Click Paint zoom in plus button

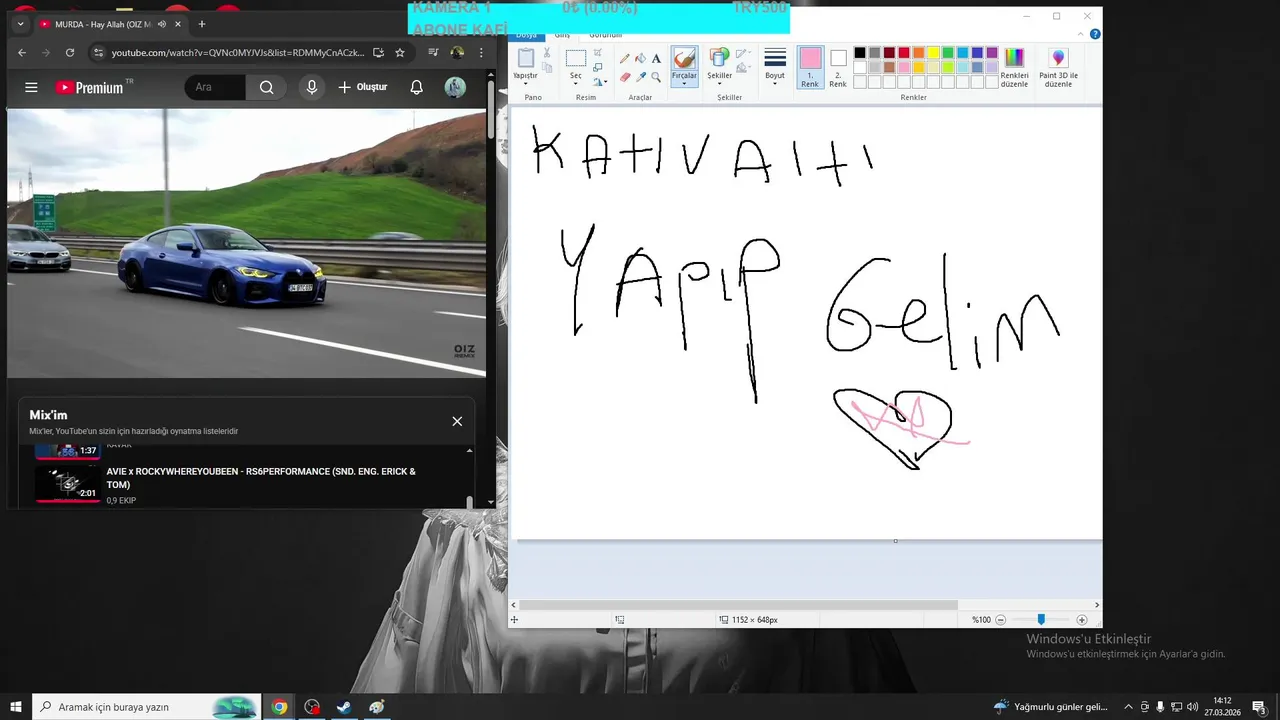[x=1082, y=620]
